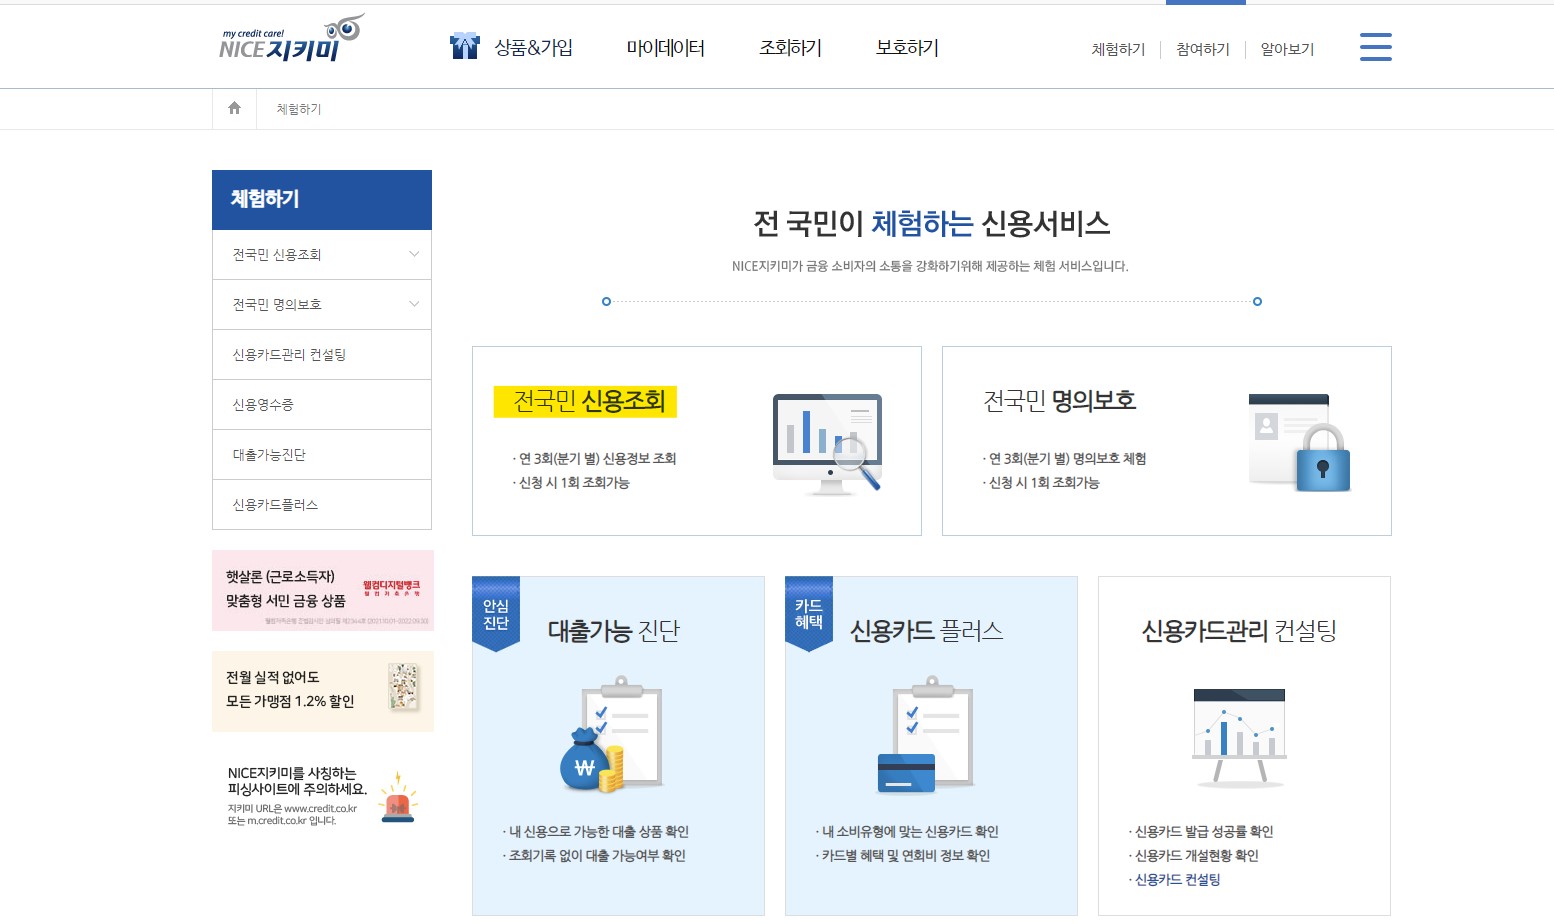Click the 신용카드 컨설팅 blue link
This screenshot has height=924, width=1554.
(1178, 880)
